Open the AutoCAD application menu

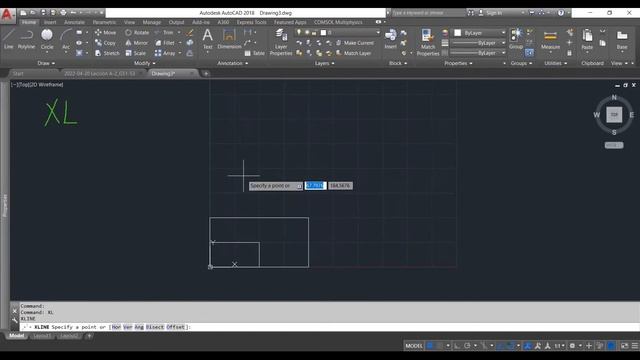(x=7, y=15)
